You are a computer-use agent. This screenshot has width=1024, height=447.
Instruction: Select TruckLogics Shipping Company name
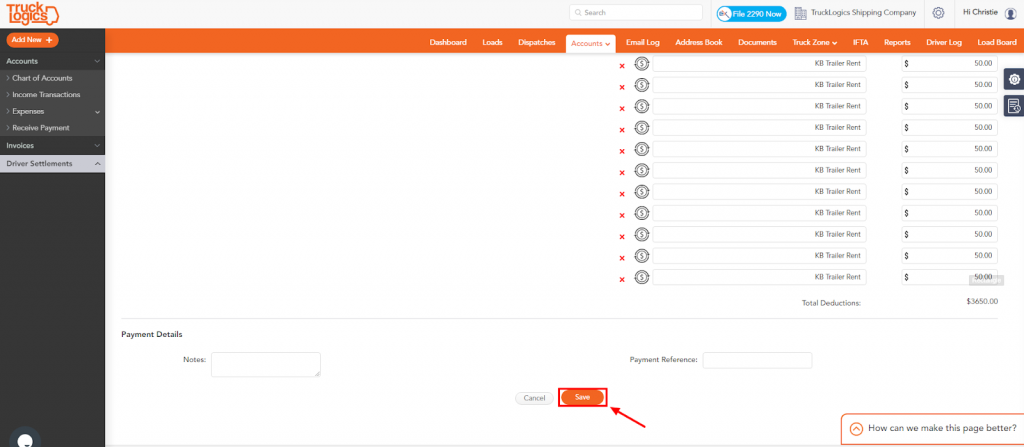point(863,12)
